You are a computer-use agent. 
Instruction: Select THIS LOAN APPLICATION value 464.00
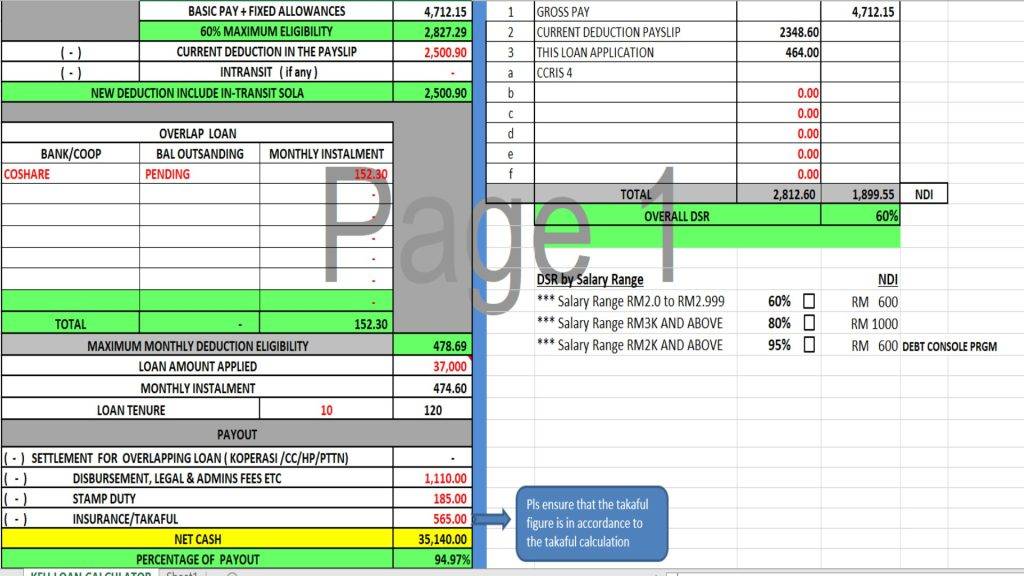click(778, 52)
